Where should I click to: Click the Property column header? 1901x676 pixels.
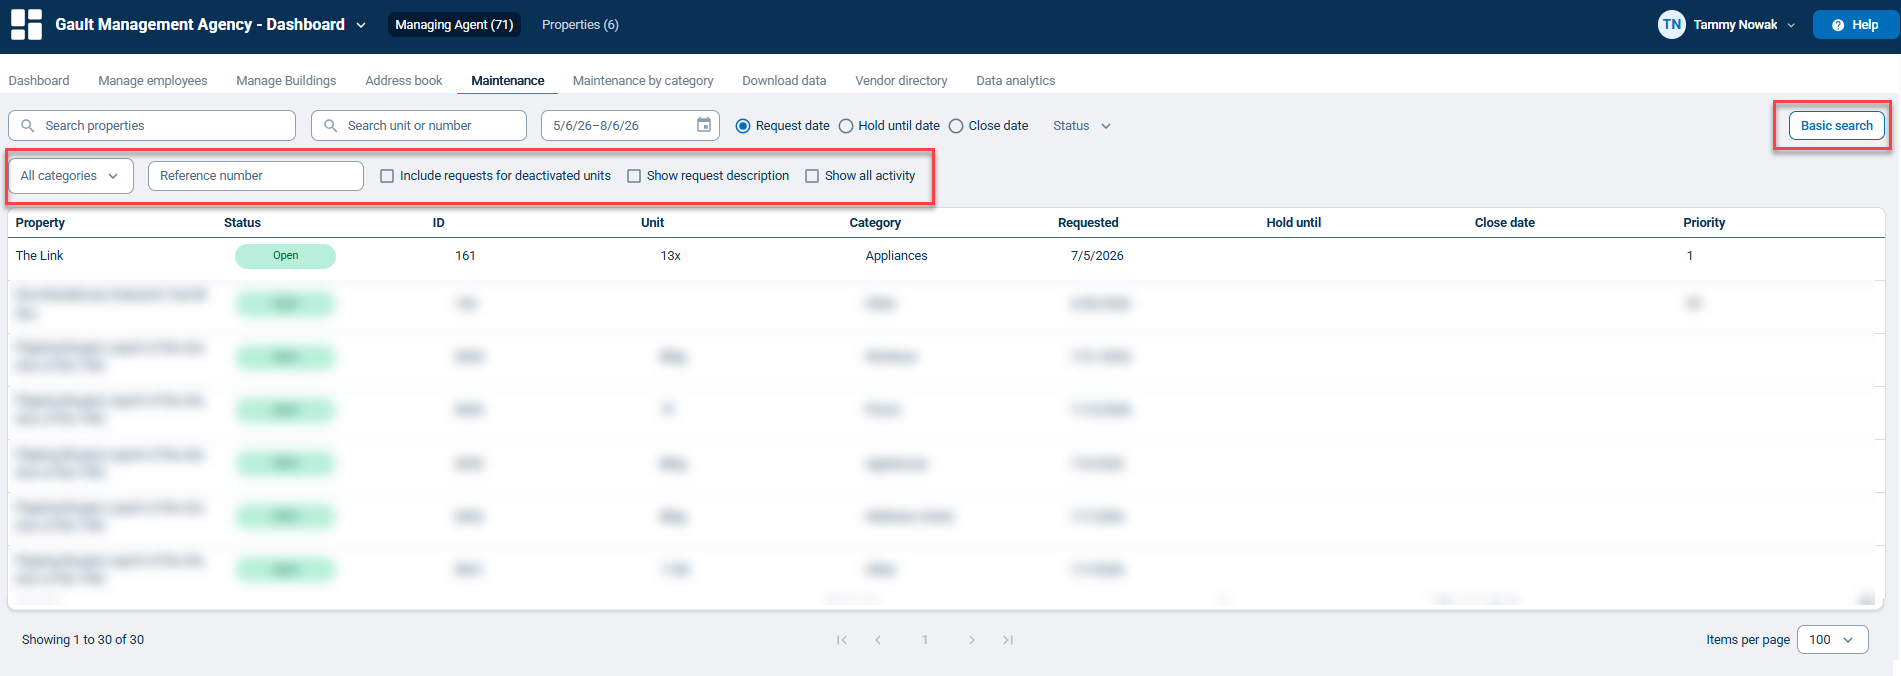pos(40,223)
